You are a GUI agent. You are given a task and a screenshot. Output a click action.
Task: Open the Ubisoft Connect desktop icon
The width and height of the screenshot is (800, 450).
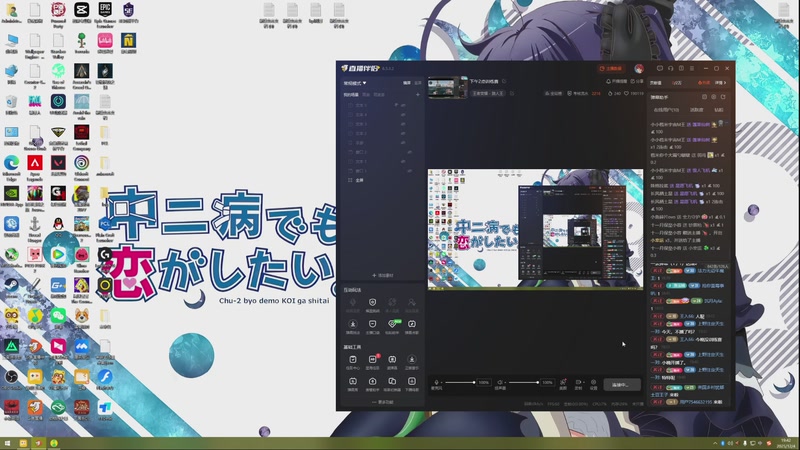coord(81,167)
